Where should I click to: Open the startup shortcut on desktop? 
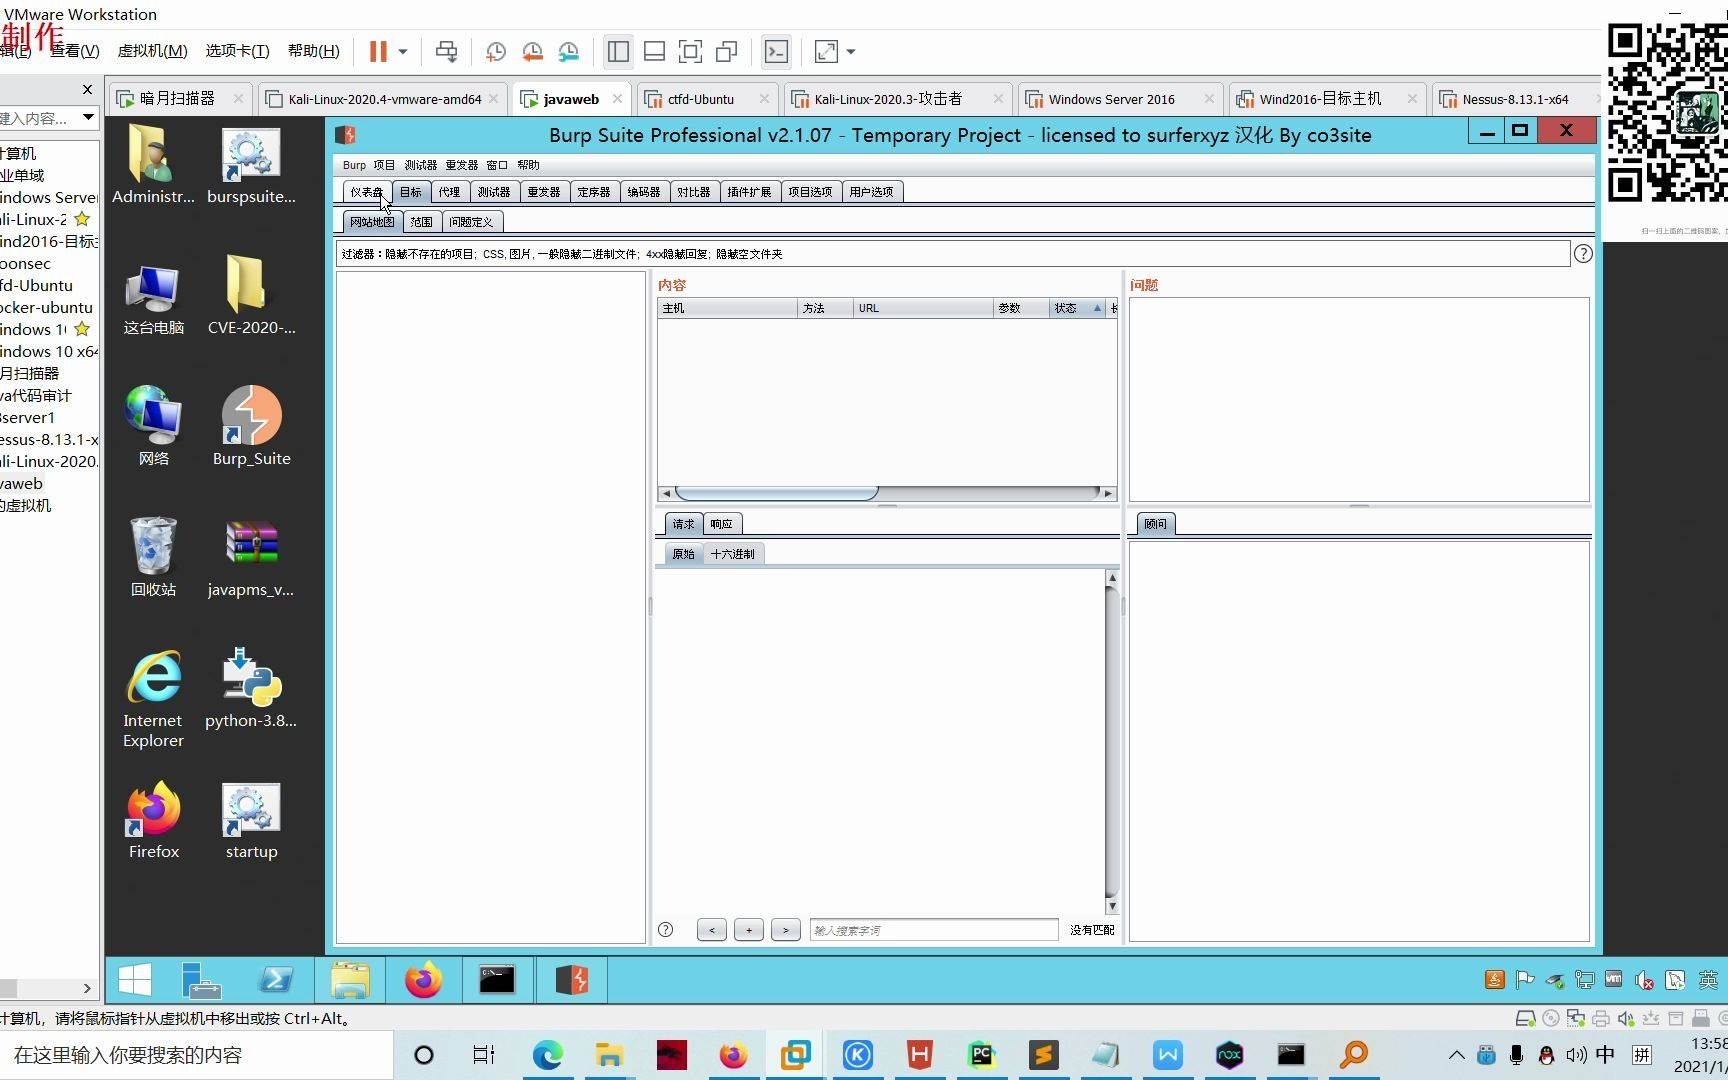point(251,821)
